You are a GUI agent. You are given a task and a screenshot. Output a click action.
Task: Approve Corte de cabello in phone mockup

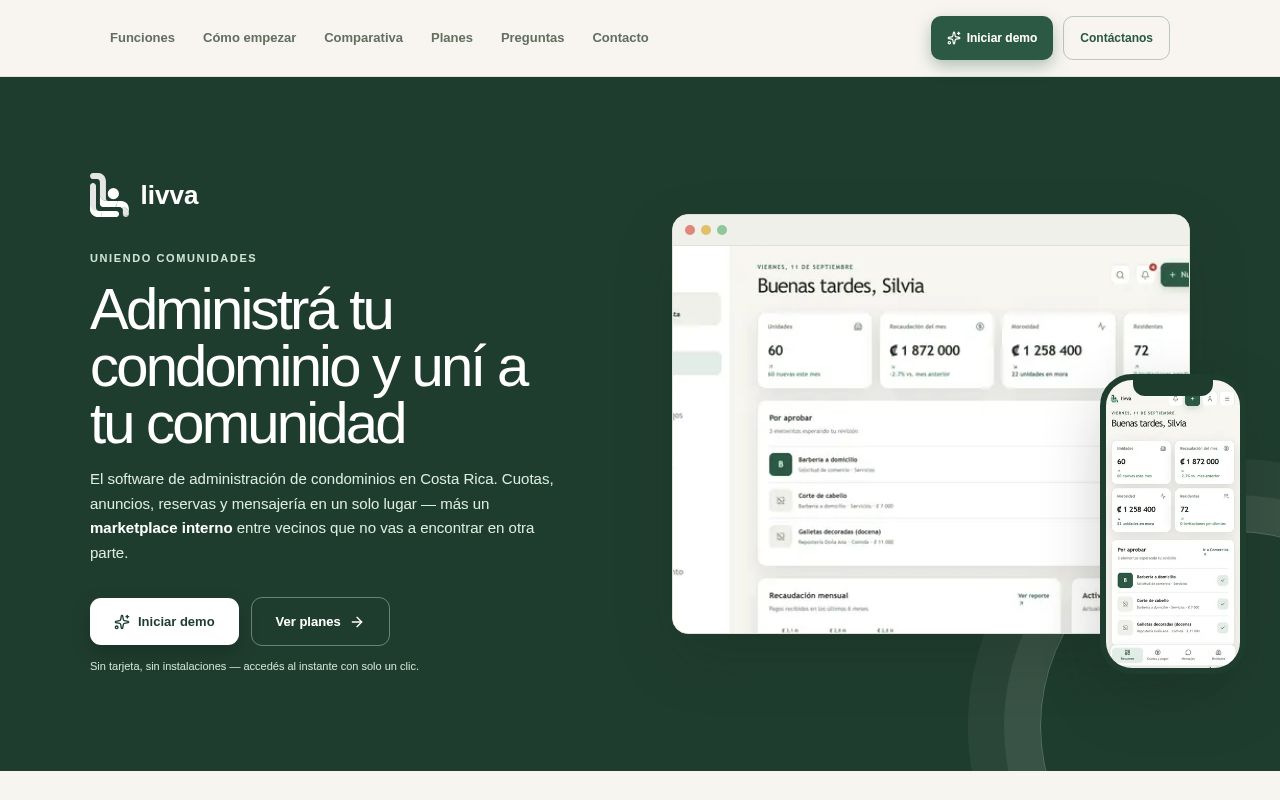pyautogui.click(x=1222, y=604)
